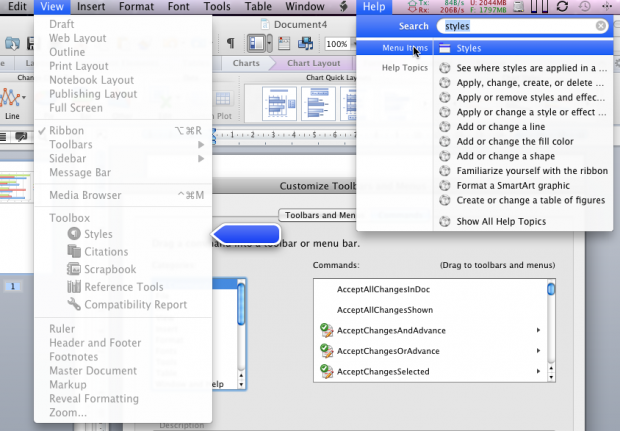Clear the help search with the X icon
Viewport: 620px width, 431px height.
600,27
